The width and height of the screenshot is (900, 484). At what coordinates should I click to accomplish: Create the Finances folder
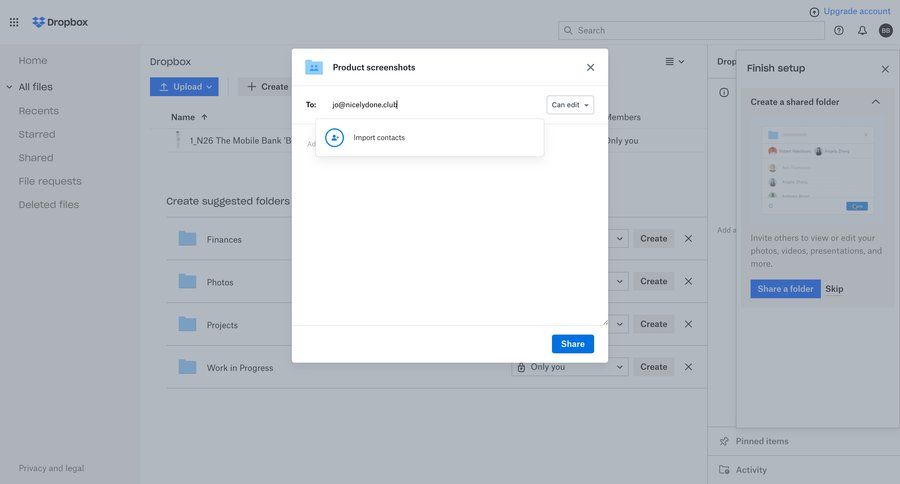654,238
